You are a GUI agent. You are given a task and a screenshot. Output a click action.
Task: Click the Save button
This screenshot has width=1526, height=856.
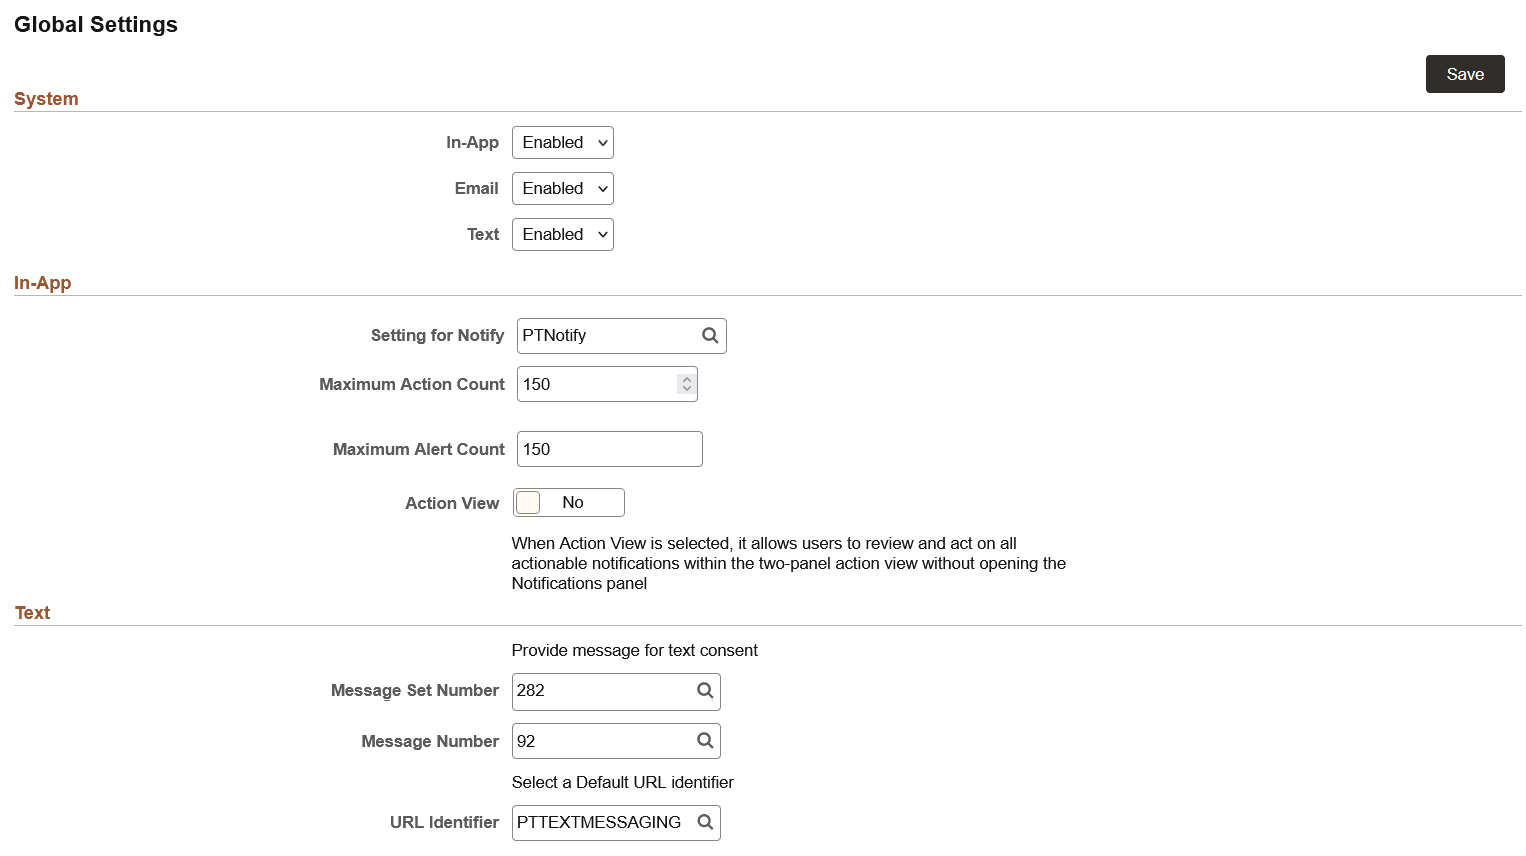pos(1465,74)
